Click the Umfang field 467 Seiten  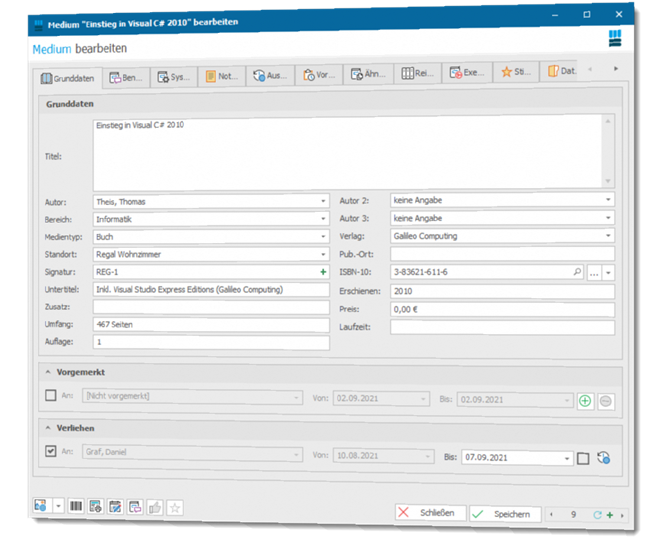point(211,325)
